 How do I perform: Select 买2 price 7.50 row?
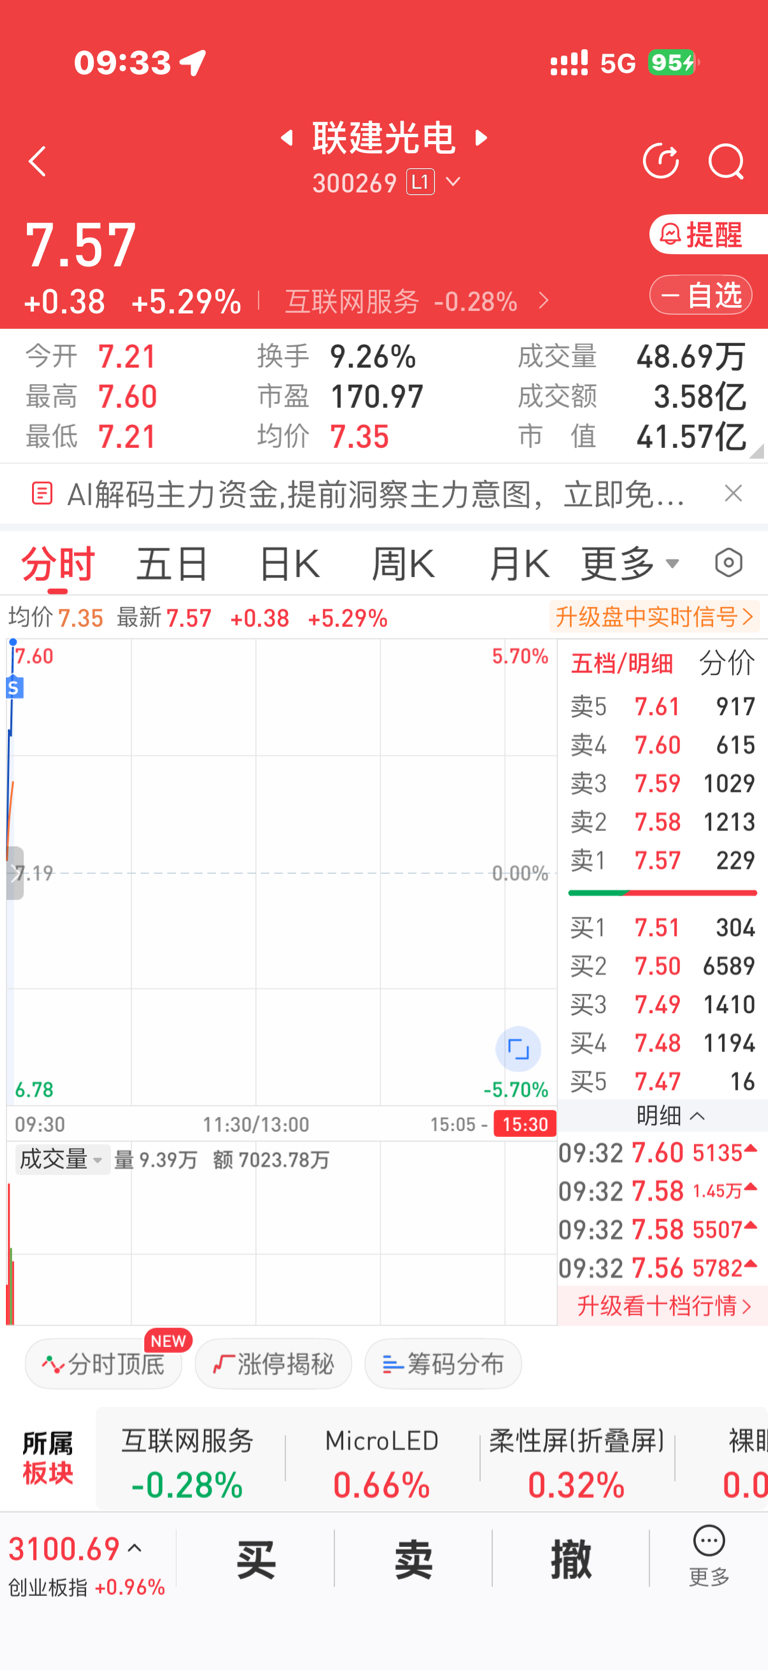pyautogui.click(x=662, y=966)
